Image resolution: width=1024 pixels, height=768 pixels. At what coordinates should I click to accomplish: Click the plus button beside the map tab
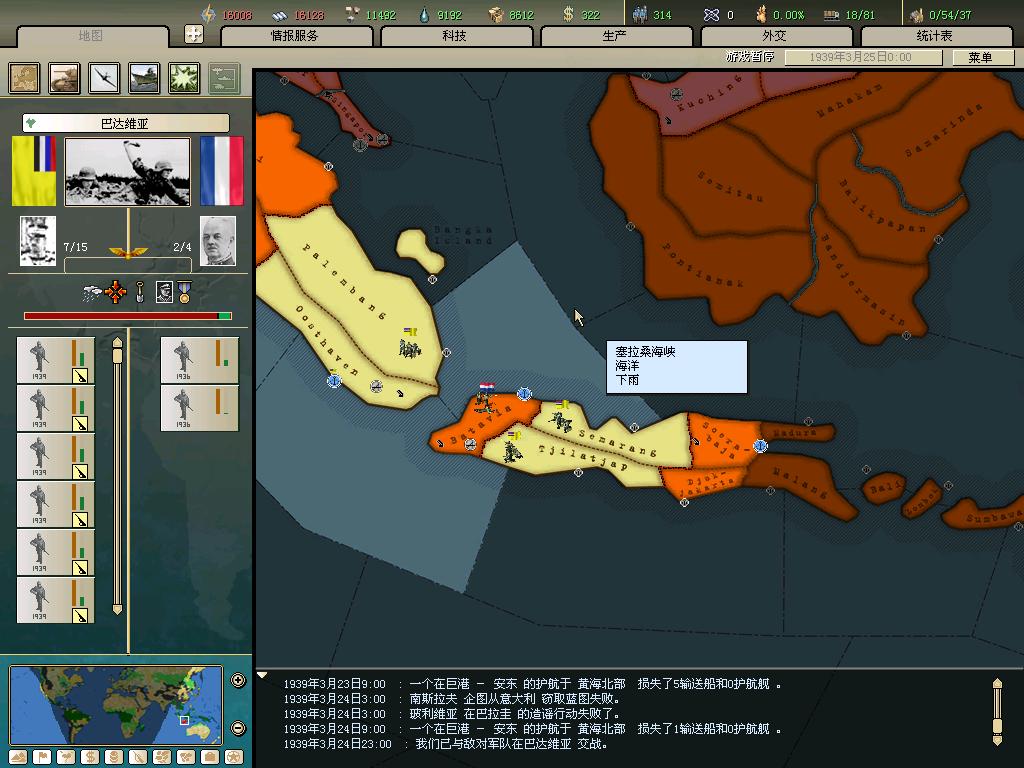[193, 34]
